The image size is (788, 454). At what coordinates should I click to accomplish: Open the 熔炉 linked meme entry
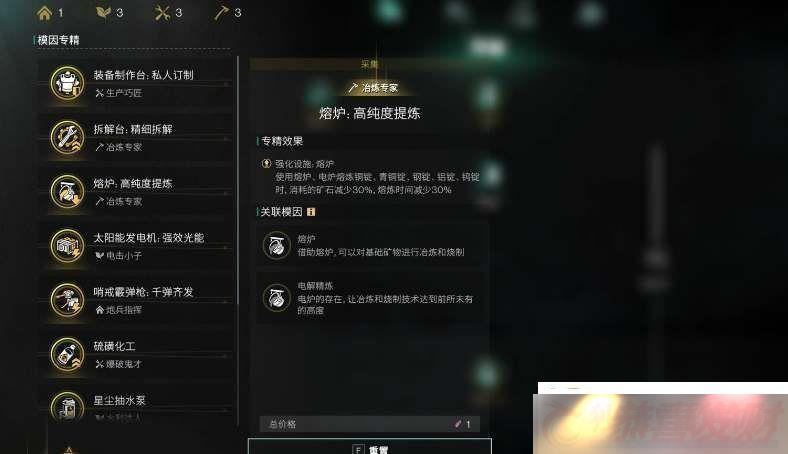(371, 246)
